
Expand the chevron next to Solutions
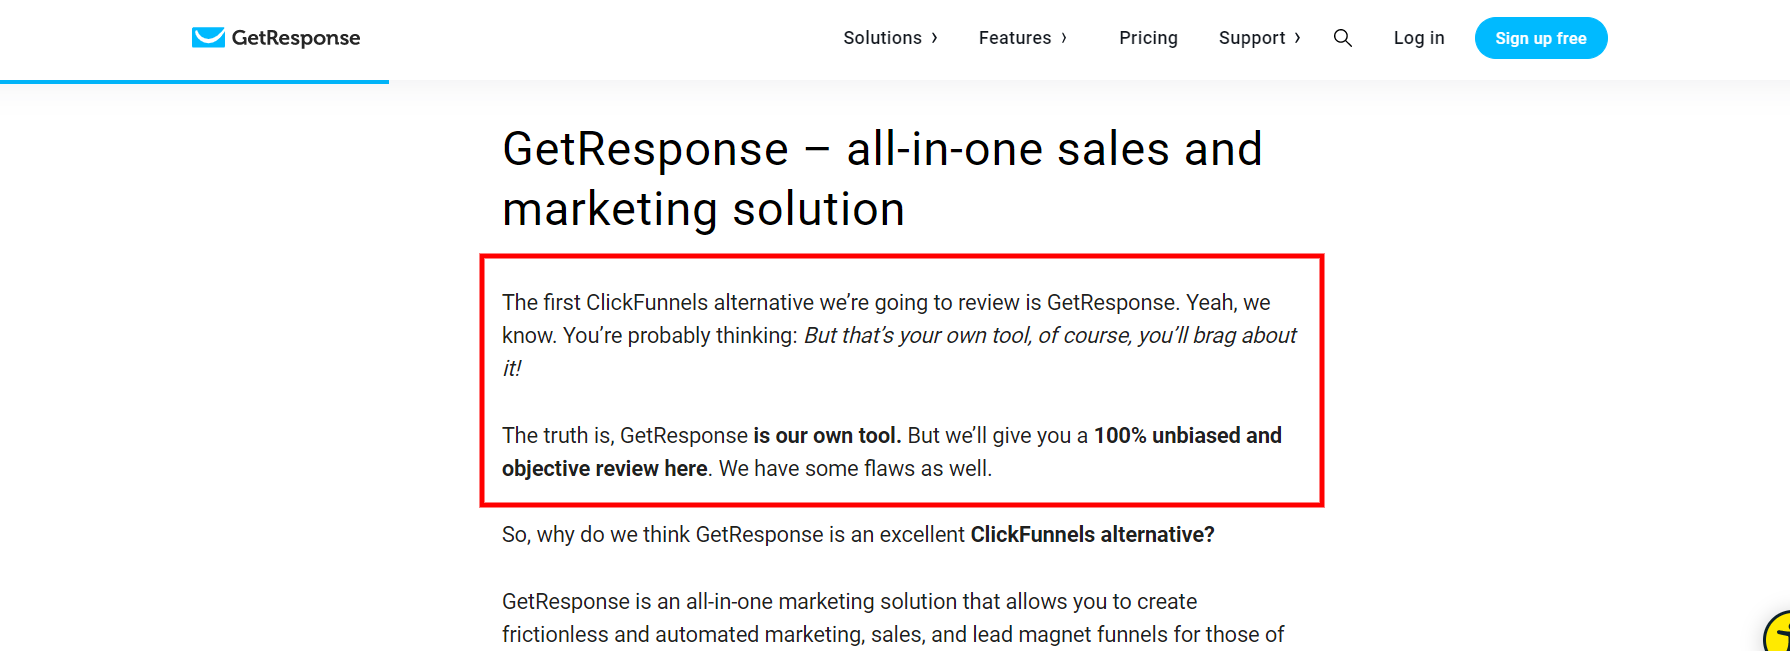[x=935, y=38]
